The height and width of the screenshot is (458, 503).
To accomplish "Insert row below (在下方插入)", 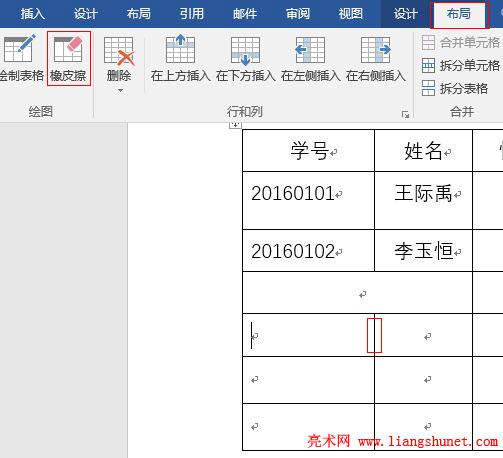I will click(x=245, y=59).
